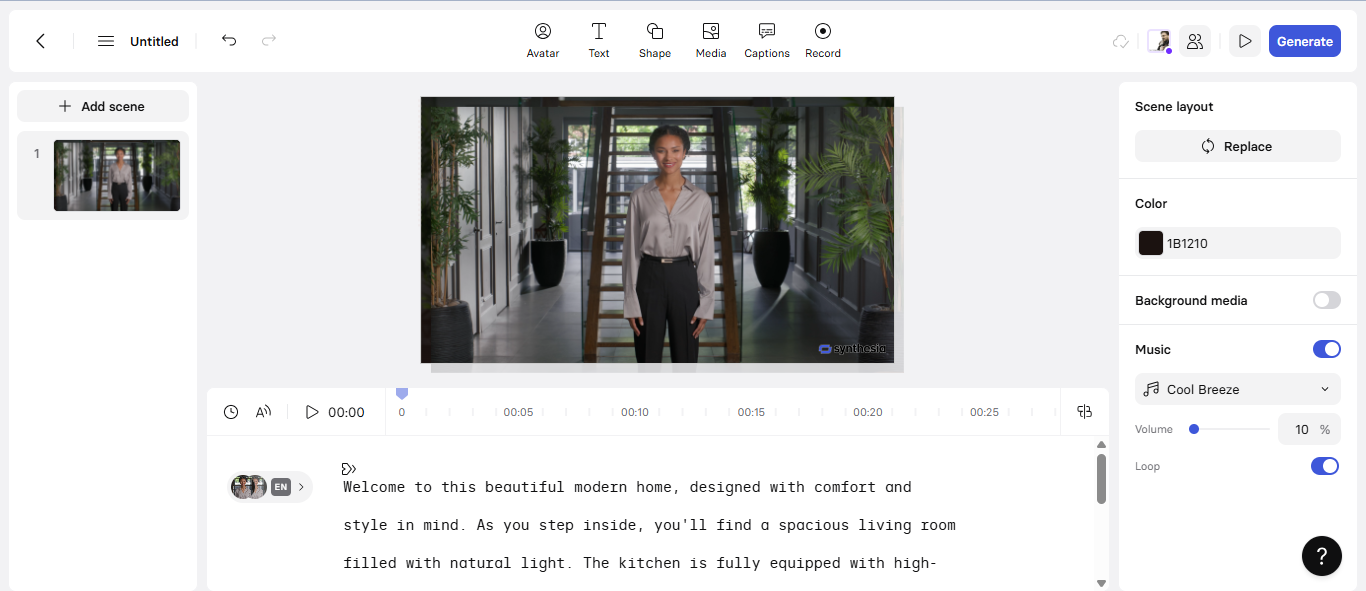Add a new scene
1366x591 pixels.
click(x=103, y=106)
